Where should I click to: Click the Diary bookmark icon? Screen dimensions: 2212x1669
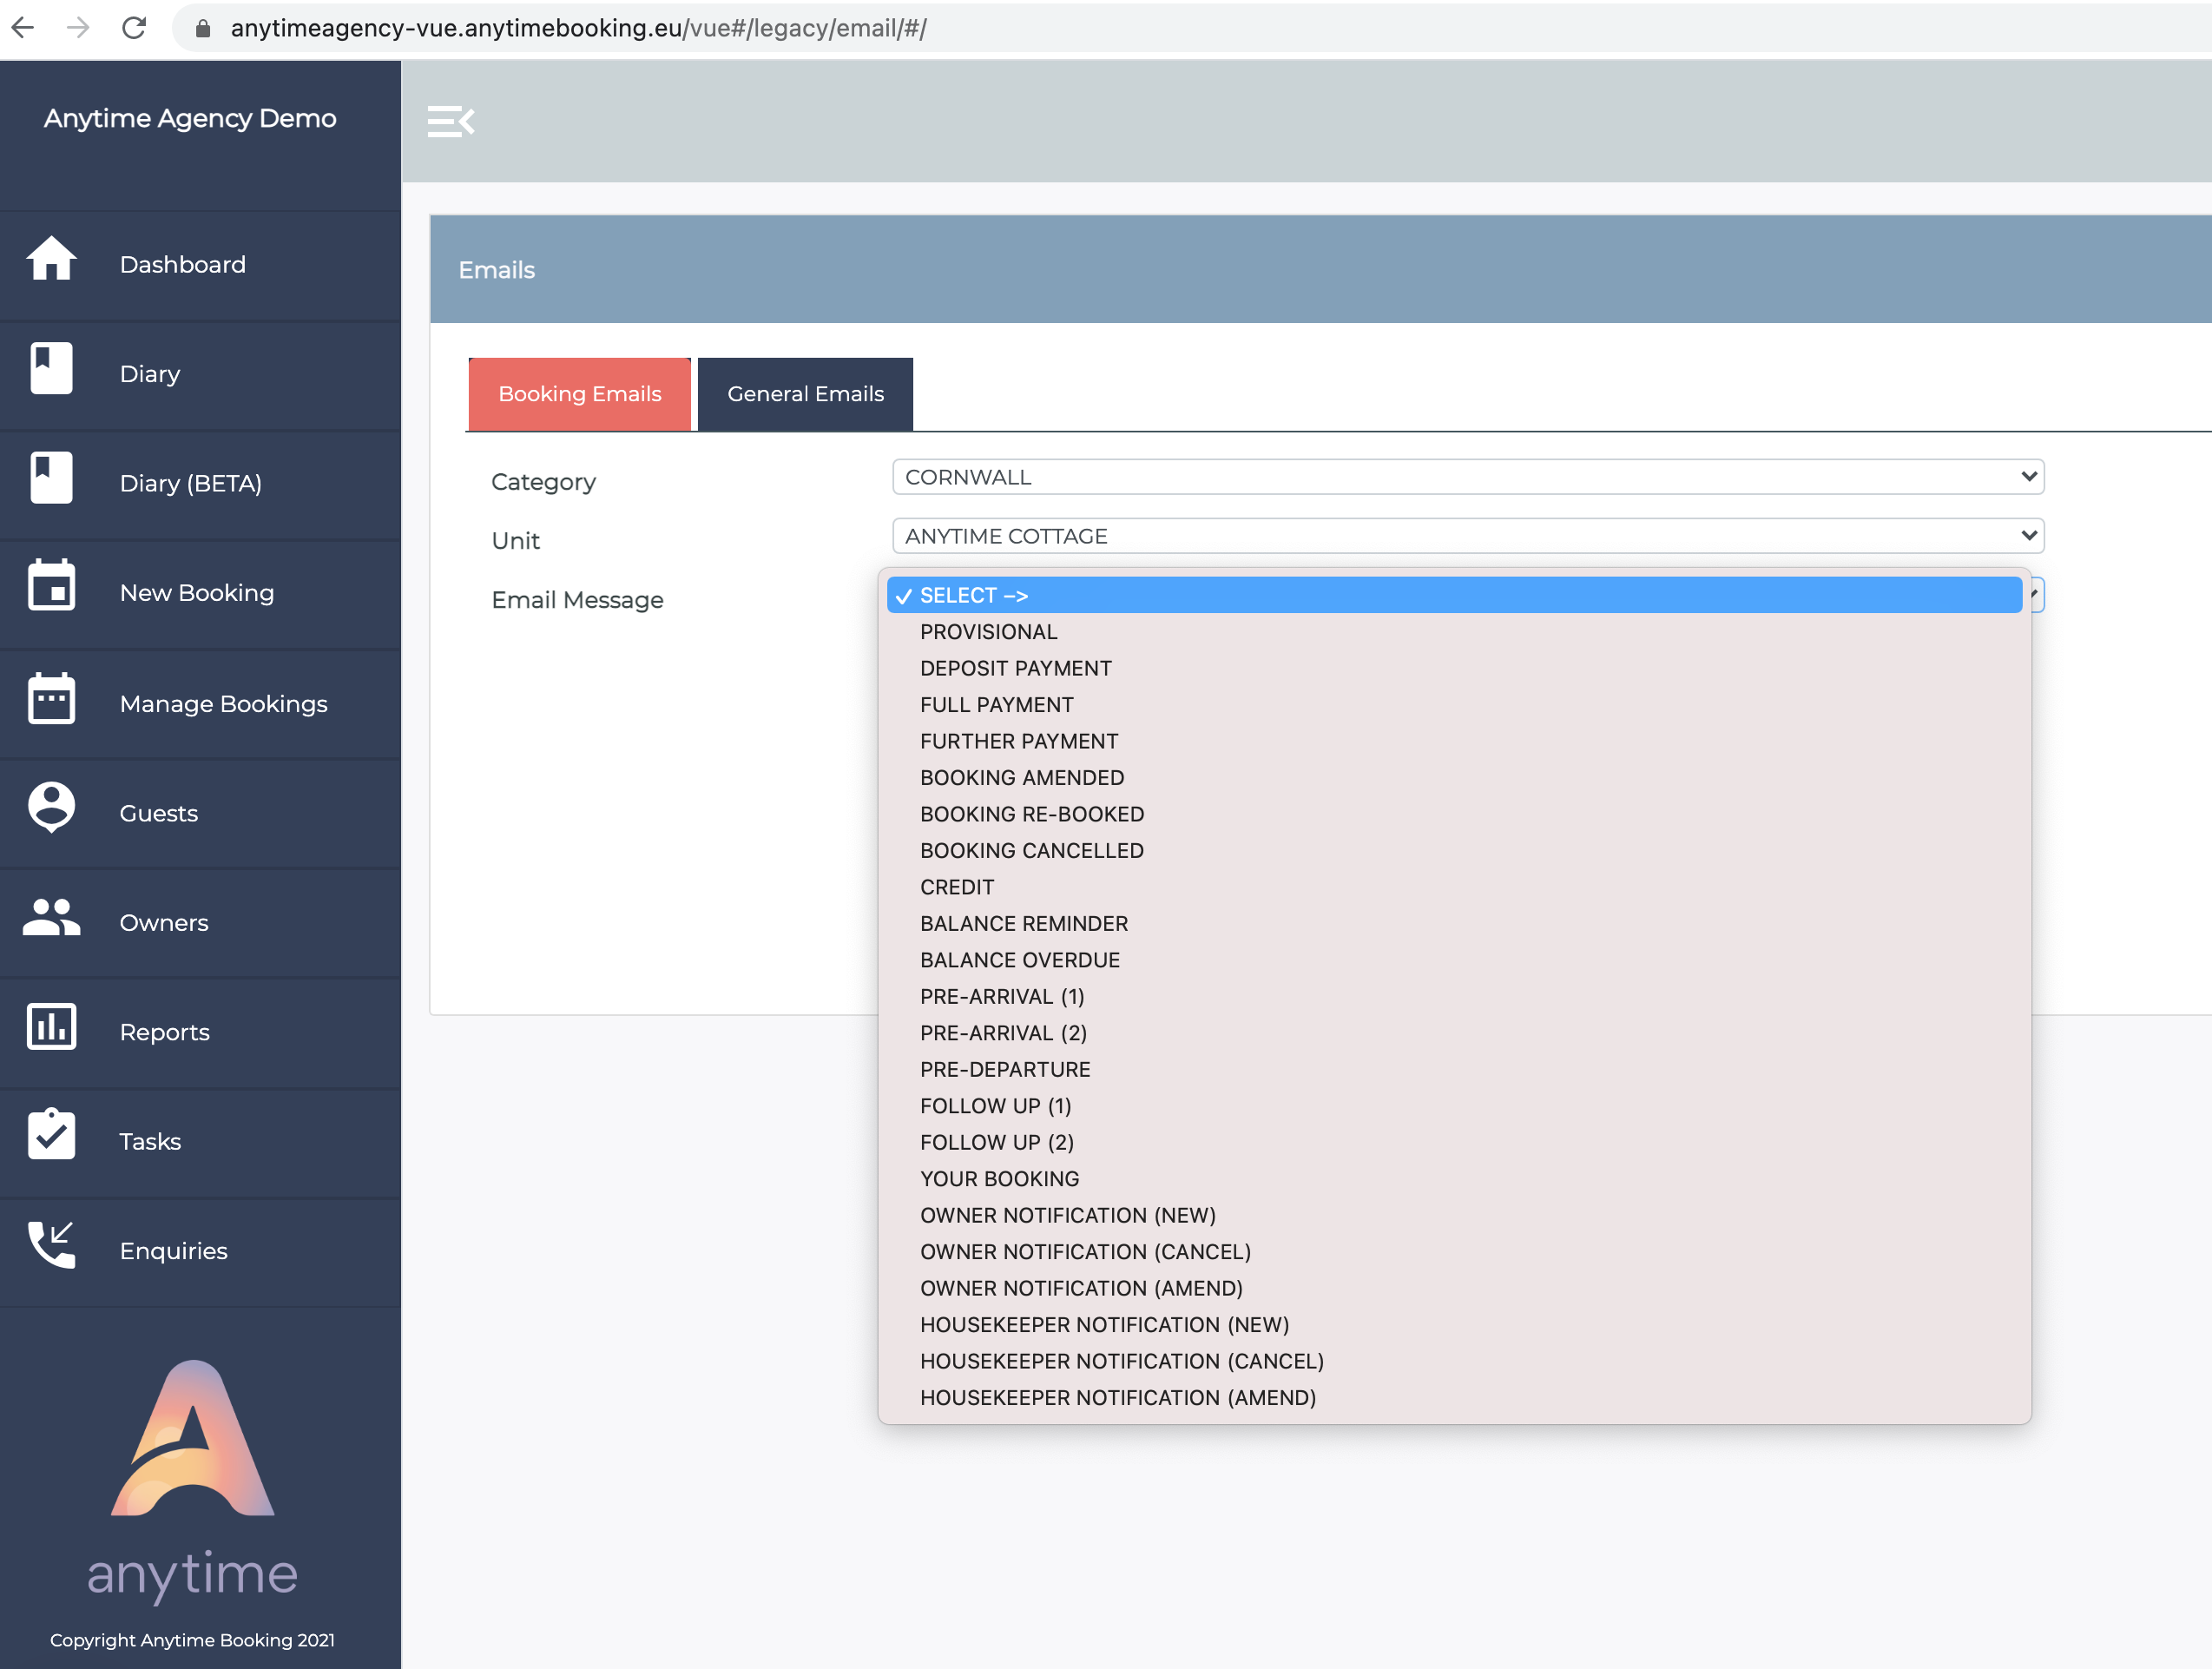[51, 368]
